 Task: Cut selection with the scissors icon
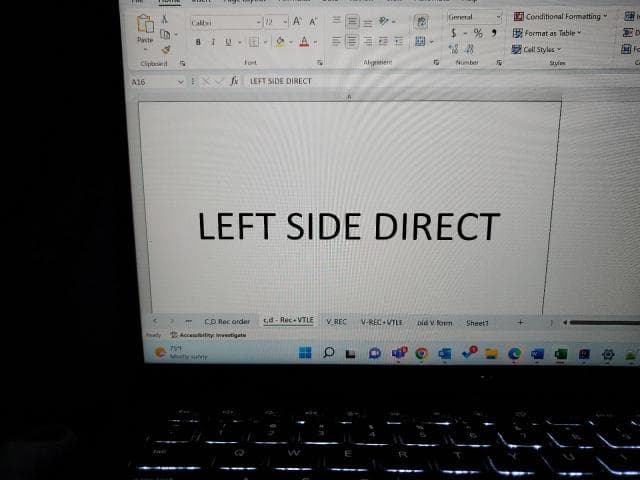164,19
